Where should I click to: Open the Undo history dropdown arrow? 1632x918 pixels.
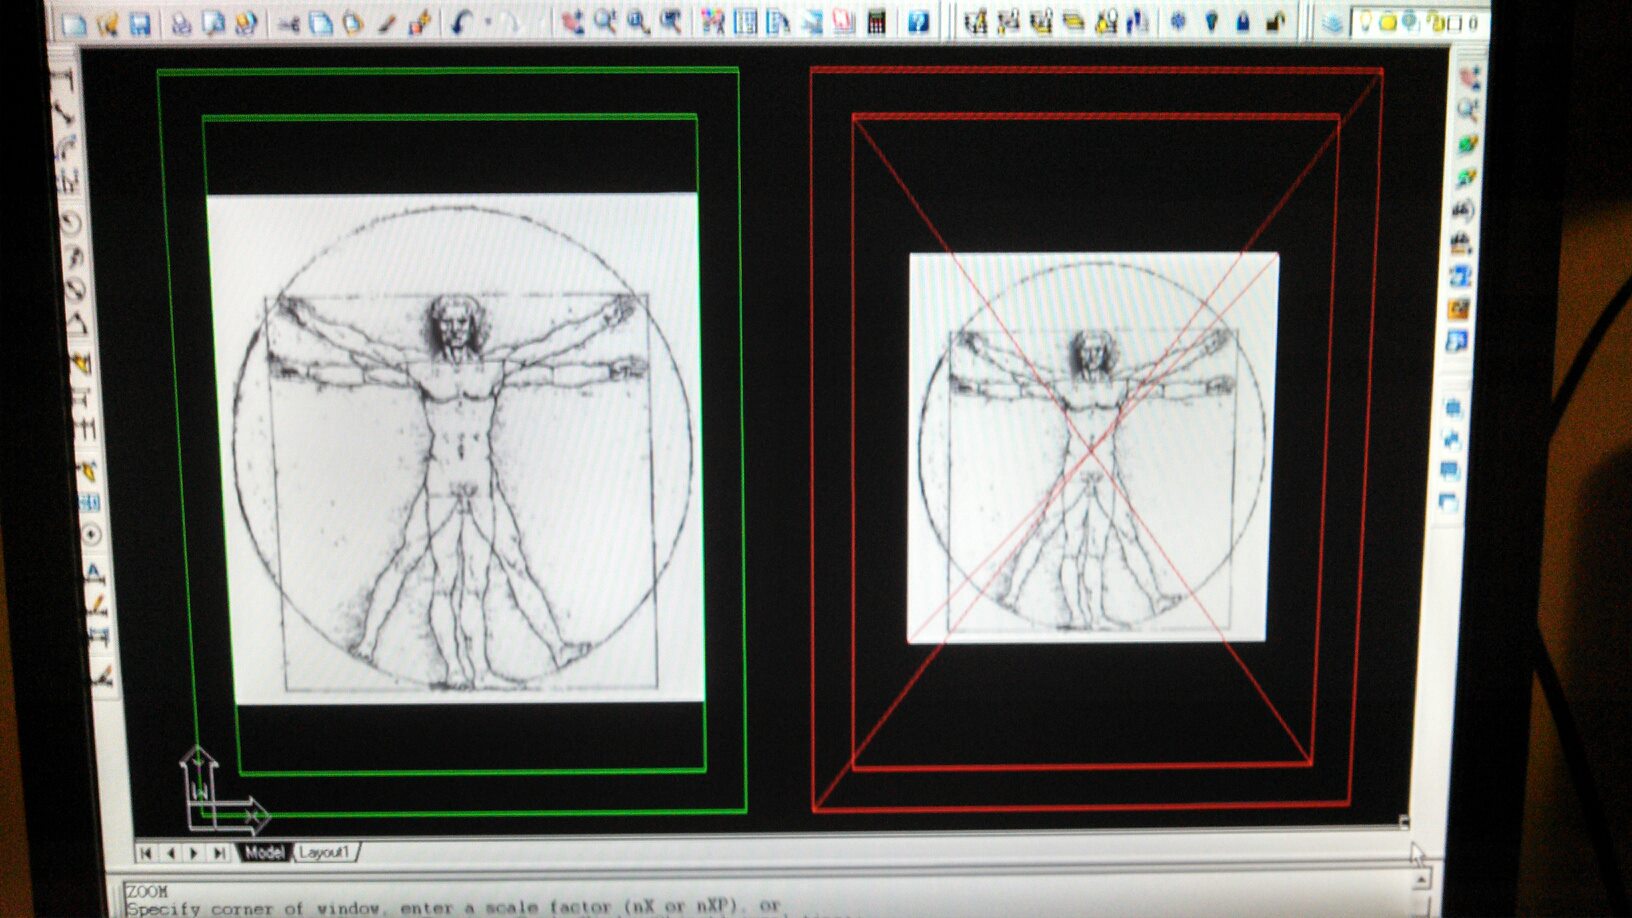click(x=486, y=22)
